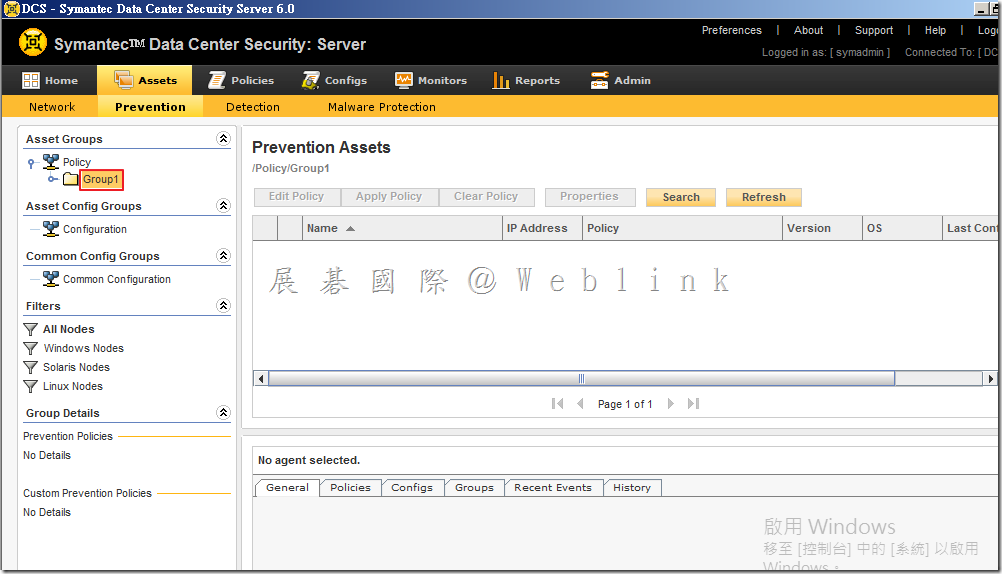Image resolution: width=1002 pixels, height=574 pixels.
Task: Select Group1 in the asset tree
Action: 101,179
